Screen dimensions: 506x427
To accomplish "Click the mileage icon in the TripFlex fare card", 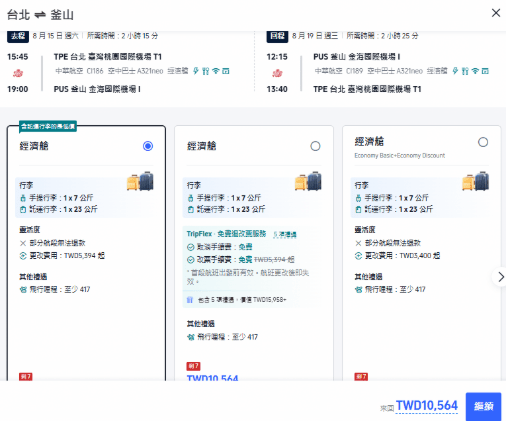I will click(190, 337).
